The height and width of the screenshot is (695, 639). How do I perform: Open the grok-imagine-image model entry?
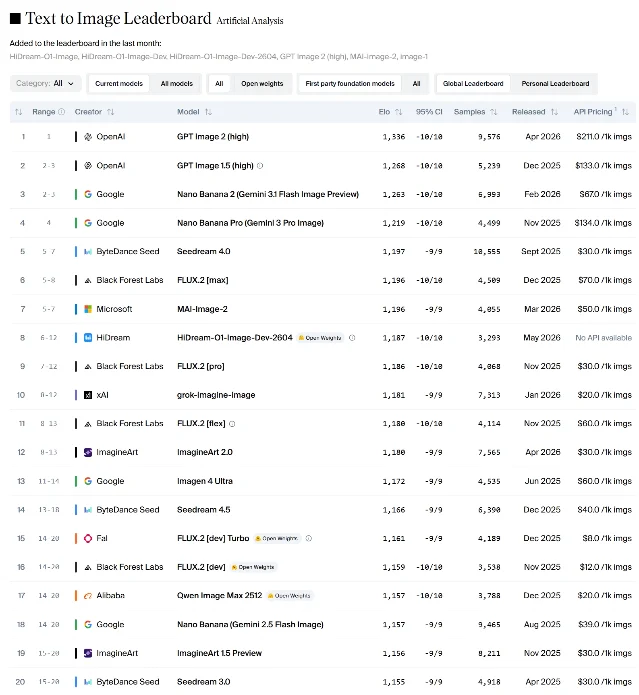[x=216, y=395]
